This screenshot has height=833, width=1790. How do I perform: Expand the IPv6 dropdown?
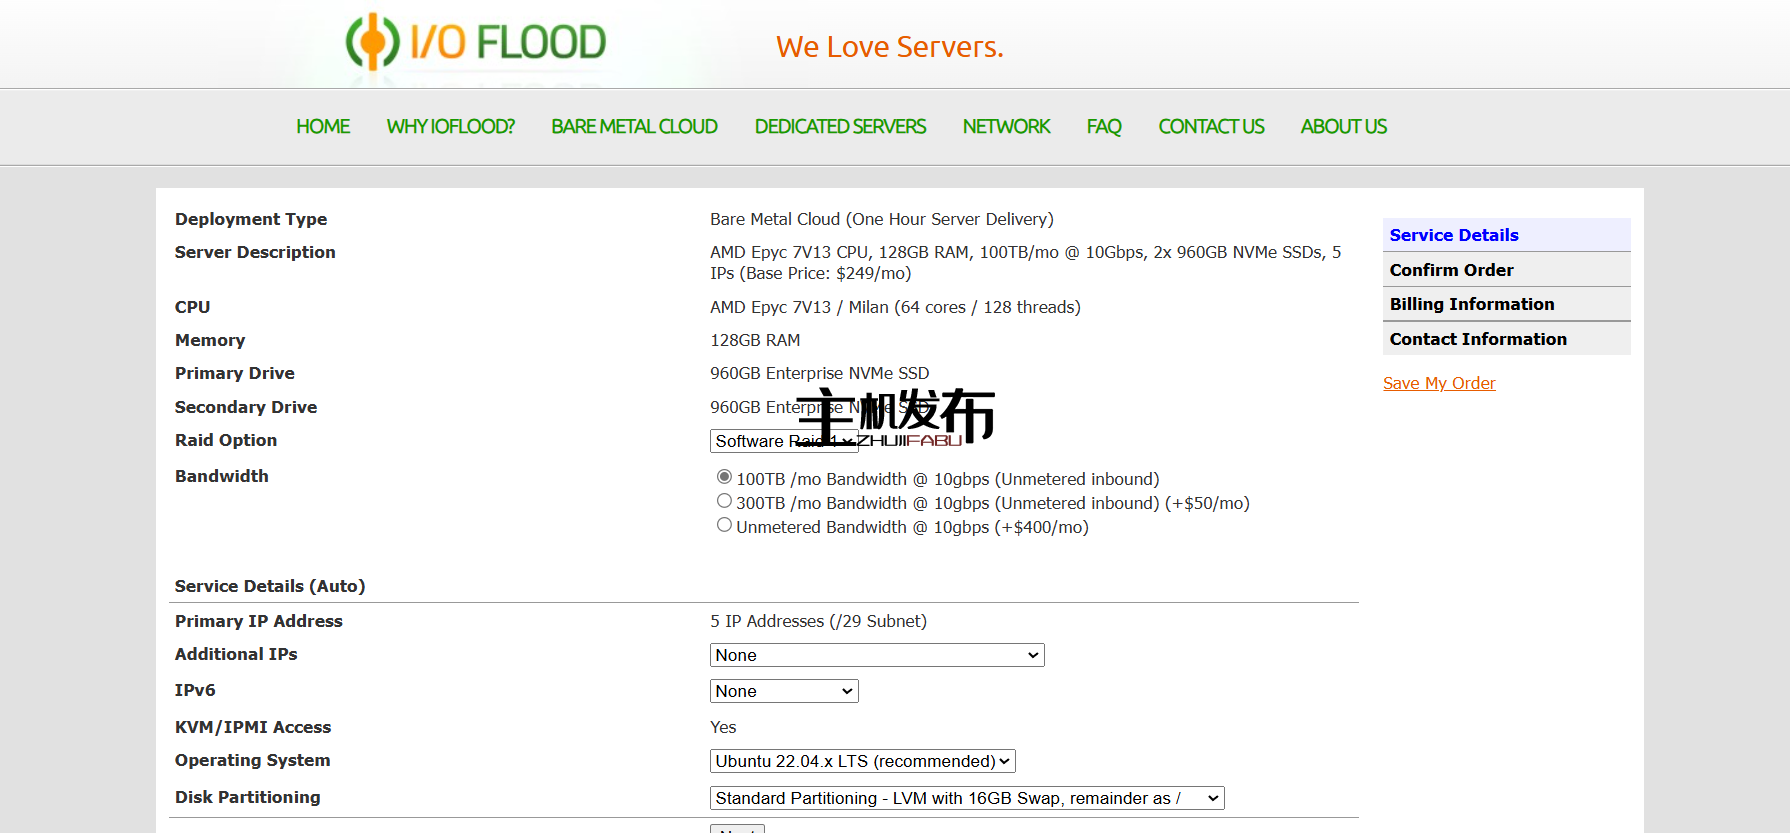click(783, 691)
